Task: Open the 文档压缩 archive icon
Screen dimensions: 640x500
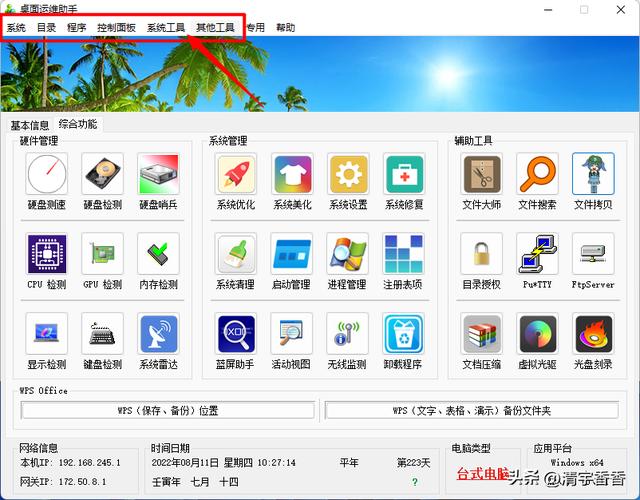Action: [x=482, y=334]
